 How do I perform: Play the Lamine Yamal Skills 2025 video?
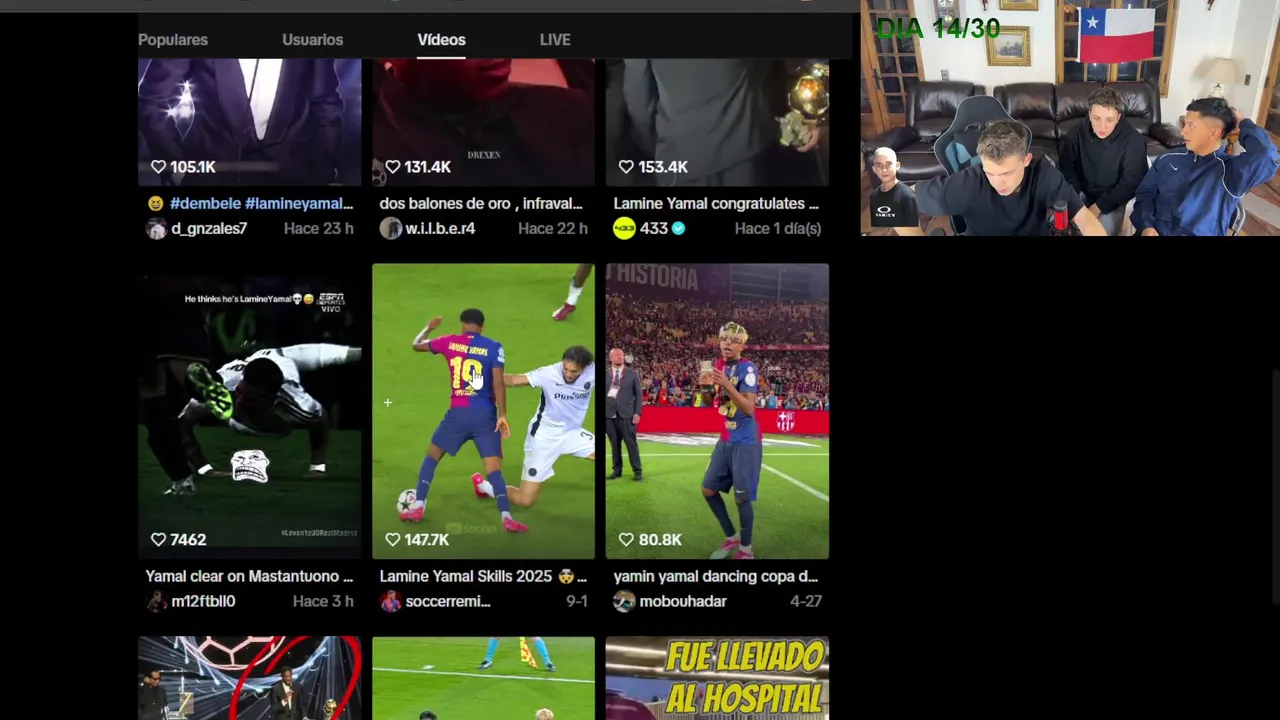[483, 411]
